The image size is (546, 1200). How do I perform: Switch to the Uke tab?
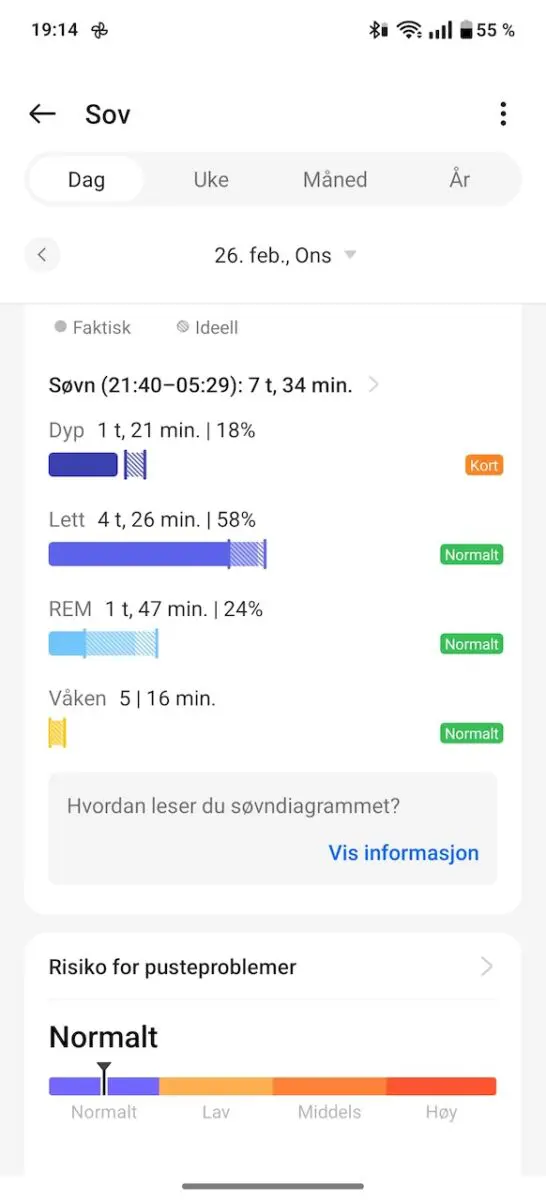click(x=211, y=180)
